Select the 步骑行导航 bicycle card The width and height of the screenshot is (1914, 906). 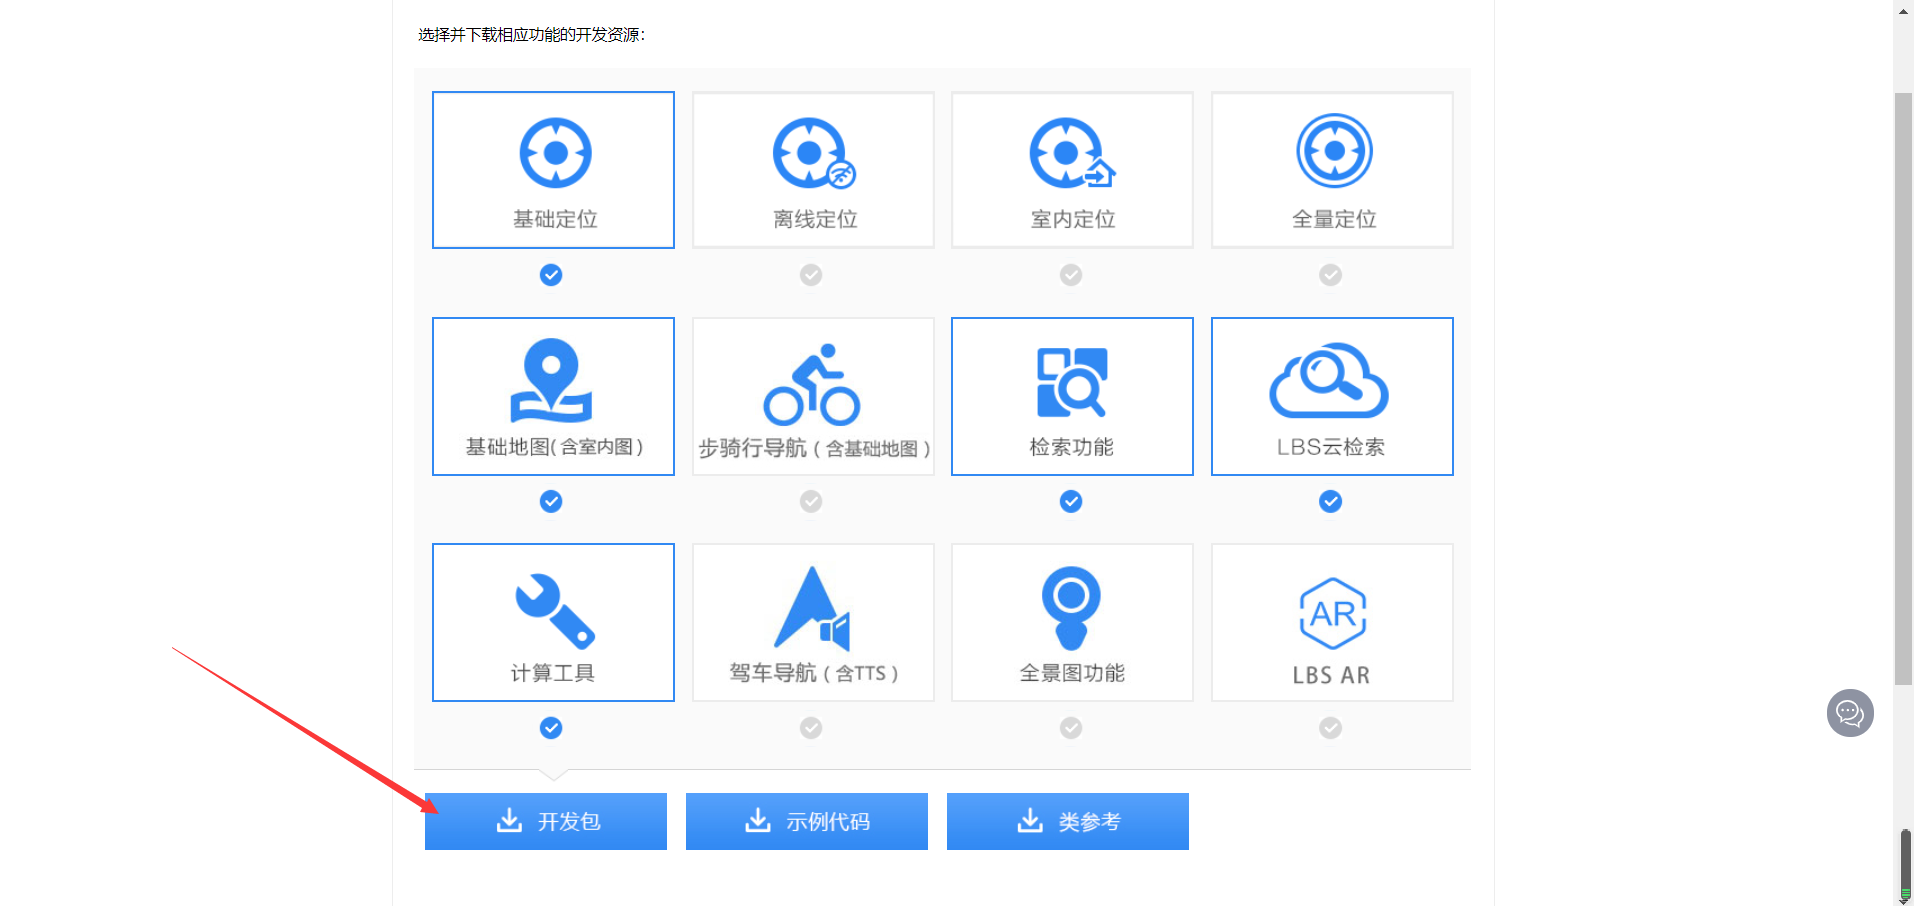pos(813,396)
